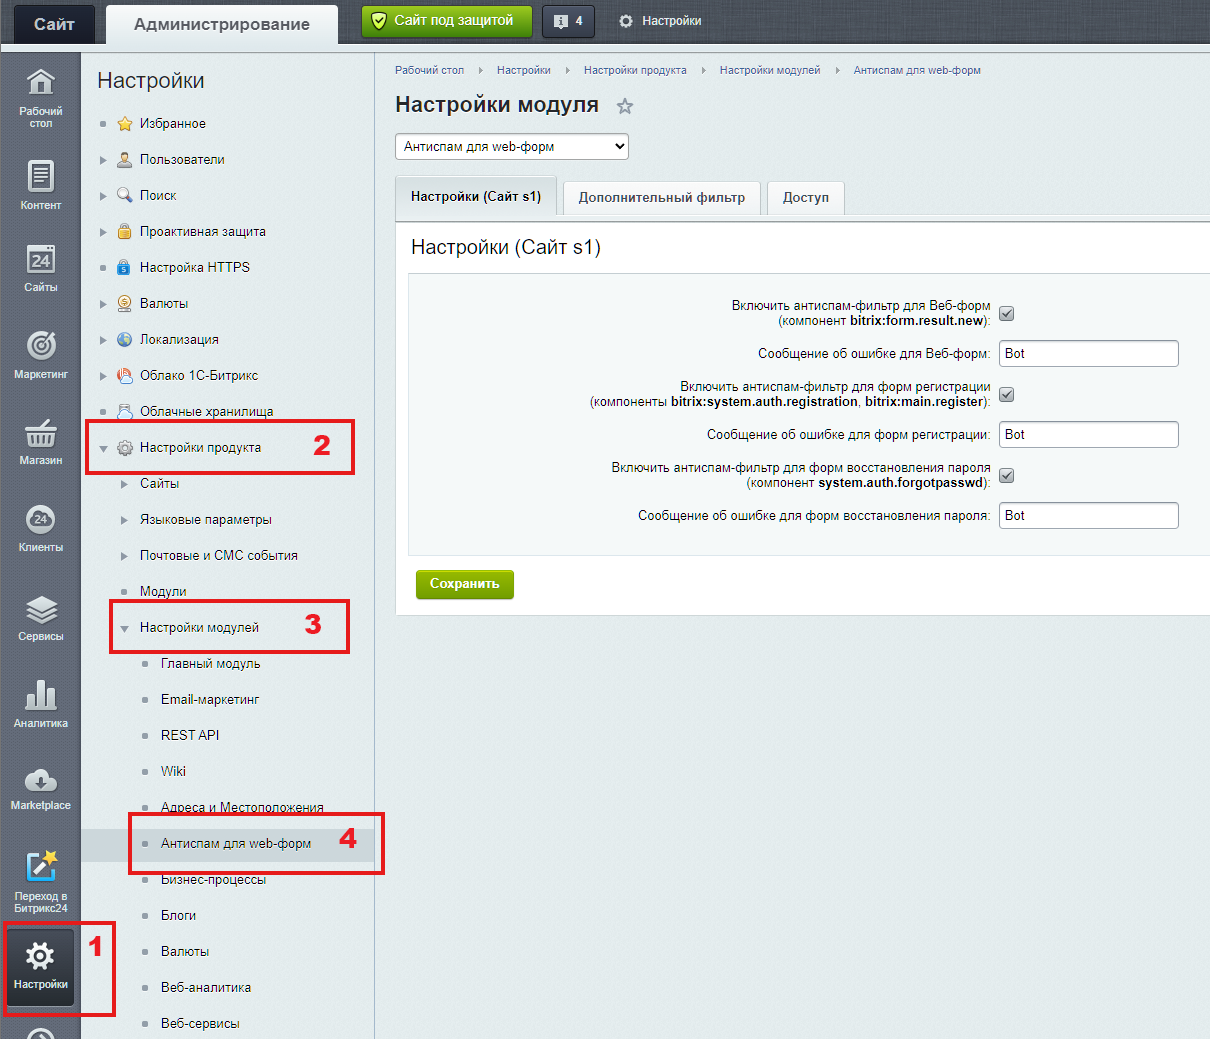Switch to the Сайт top tab
This screenshot has height=1039, width=1210.
54,24
